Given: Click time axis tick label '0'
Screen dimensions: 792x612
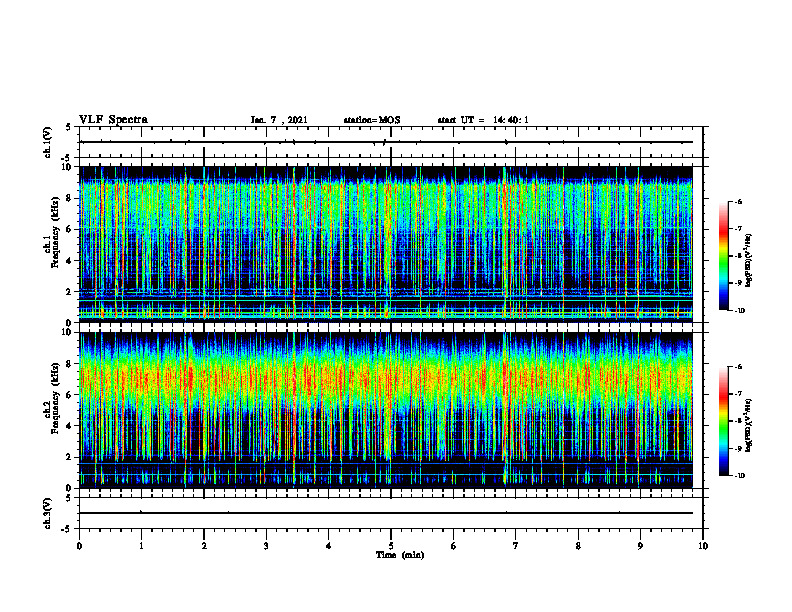Looking at the screenshot, I should point(79,546).
